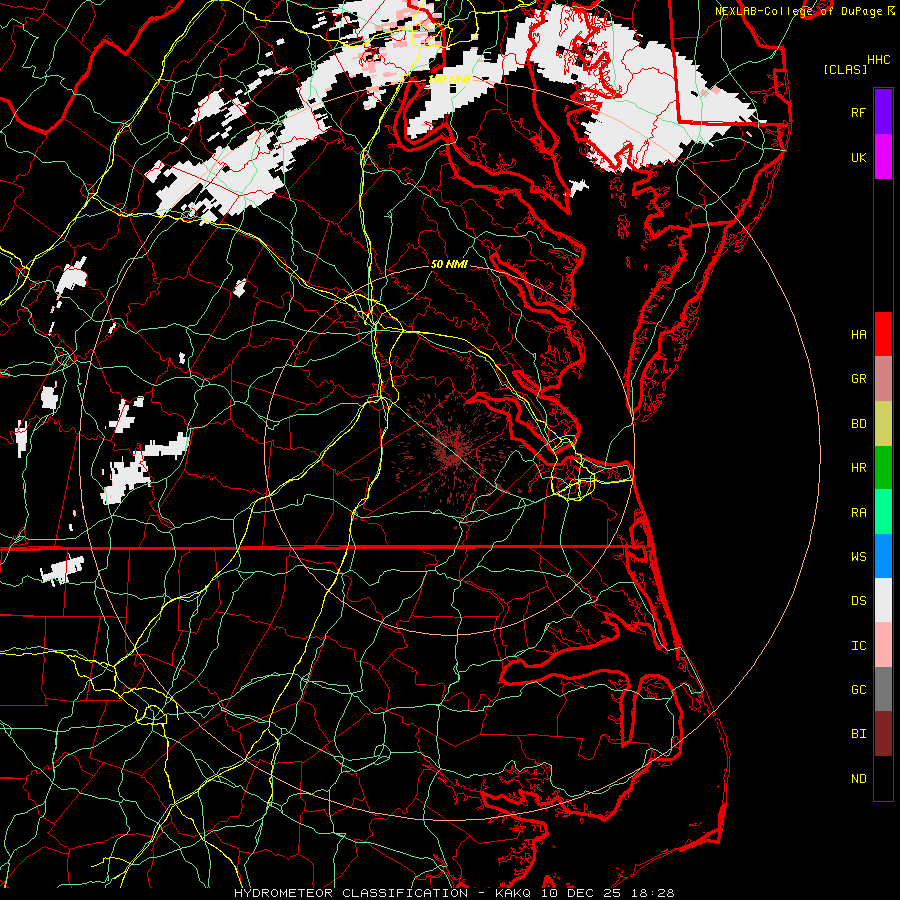Click the RF legend label
The image size is (900, 900).
[x=858, y=112]
